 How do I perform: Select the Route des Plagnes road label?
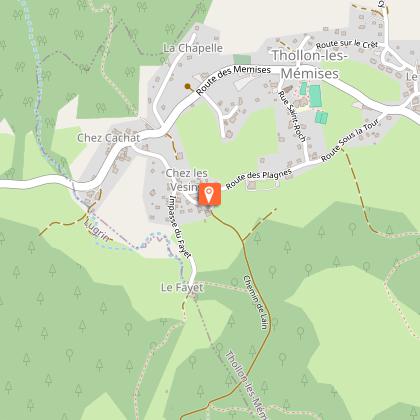click(259, 179)
